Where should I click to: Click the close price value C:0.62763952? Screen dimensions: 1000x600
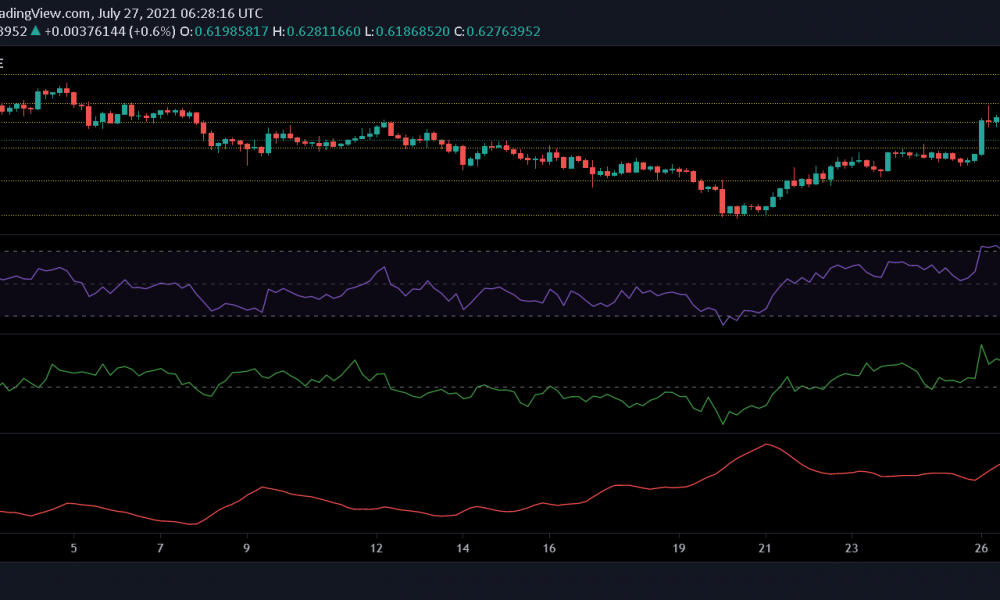tap(497, 31)
